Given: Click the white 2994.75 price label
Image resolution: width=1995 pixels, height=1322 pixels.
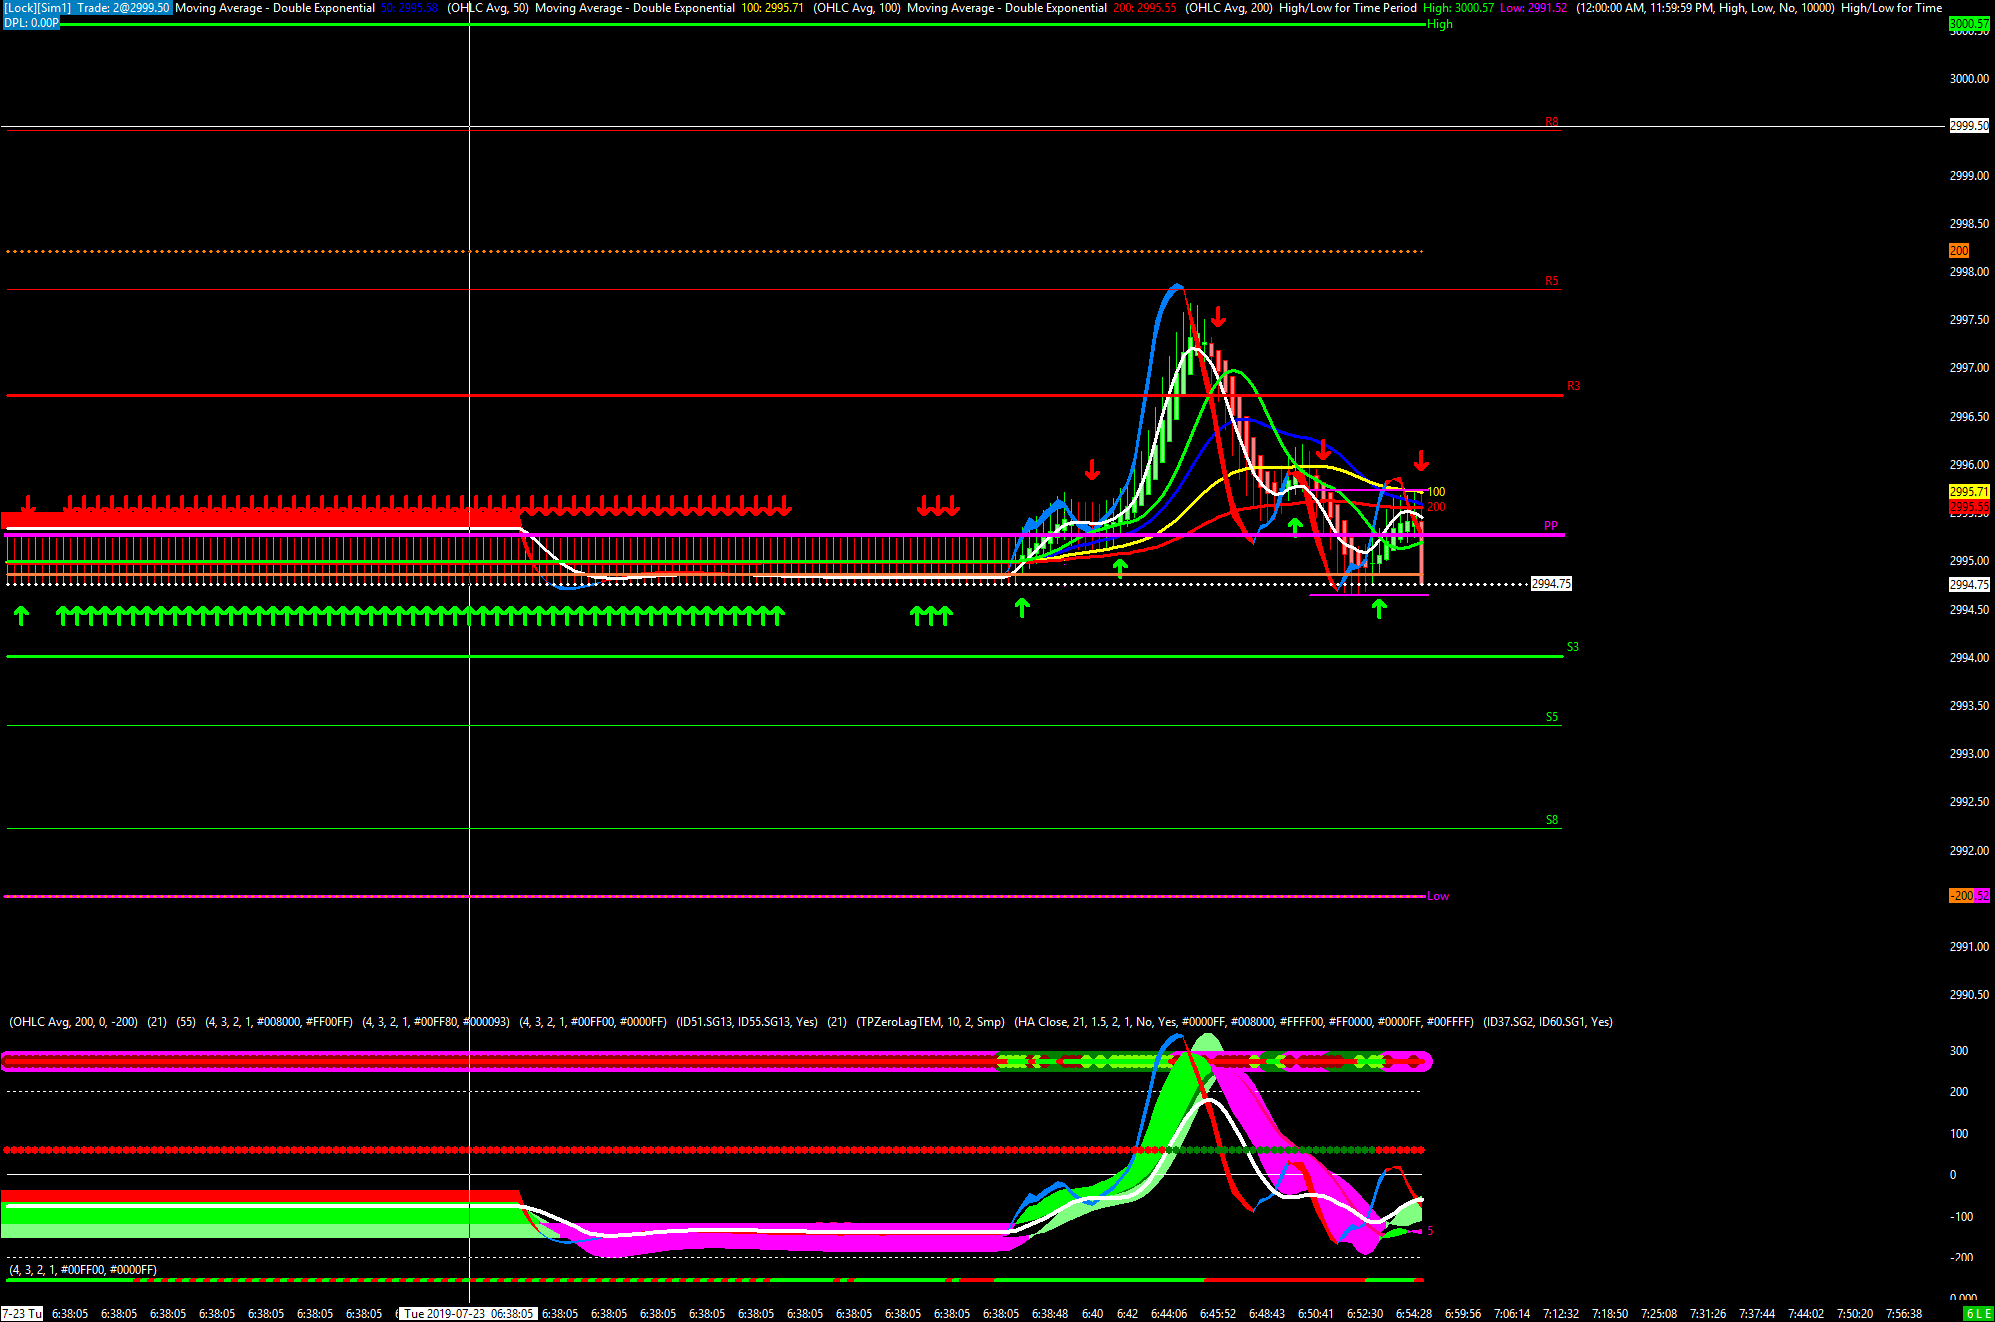Looking at the screenshot, I should click(1551, 584).
